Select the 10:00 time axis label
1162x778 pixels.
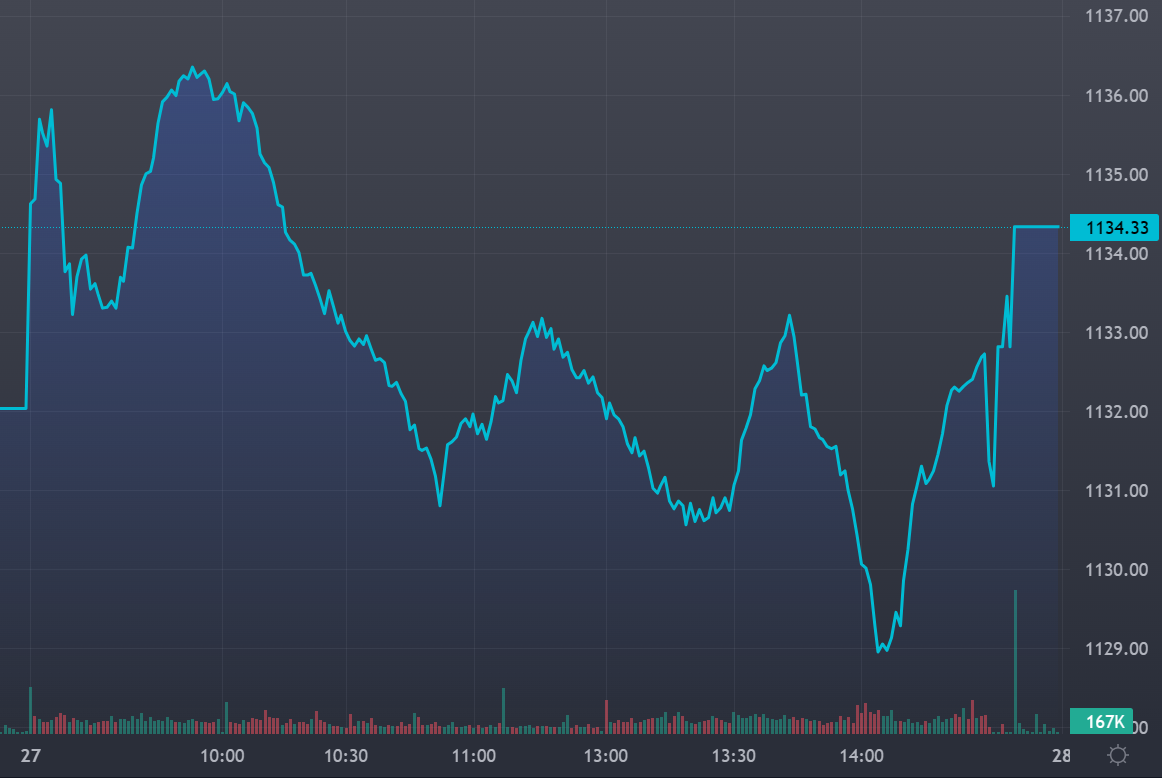click(222, 755)
